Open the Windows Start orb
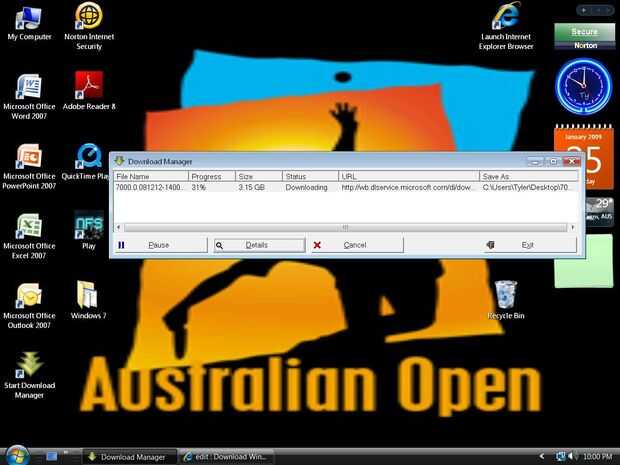 click(17, 455)
